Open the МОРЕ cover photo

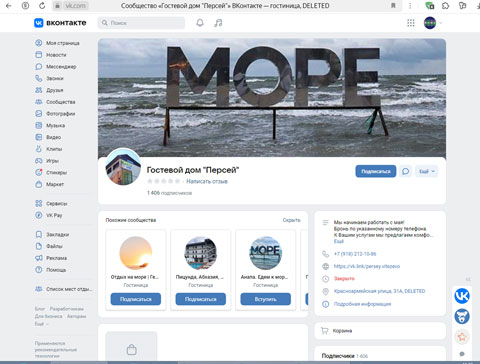[x=272, y=97]
